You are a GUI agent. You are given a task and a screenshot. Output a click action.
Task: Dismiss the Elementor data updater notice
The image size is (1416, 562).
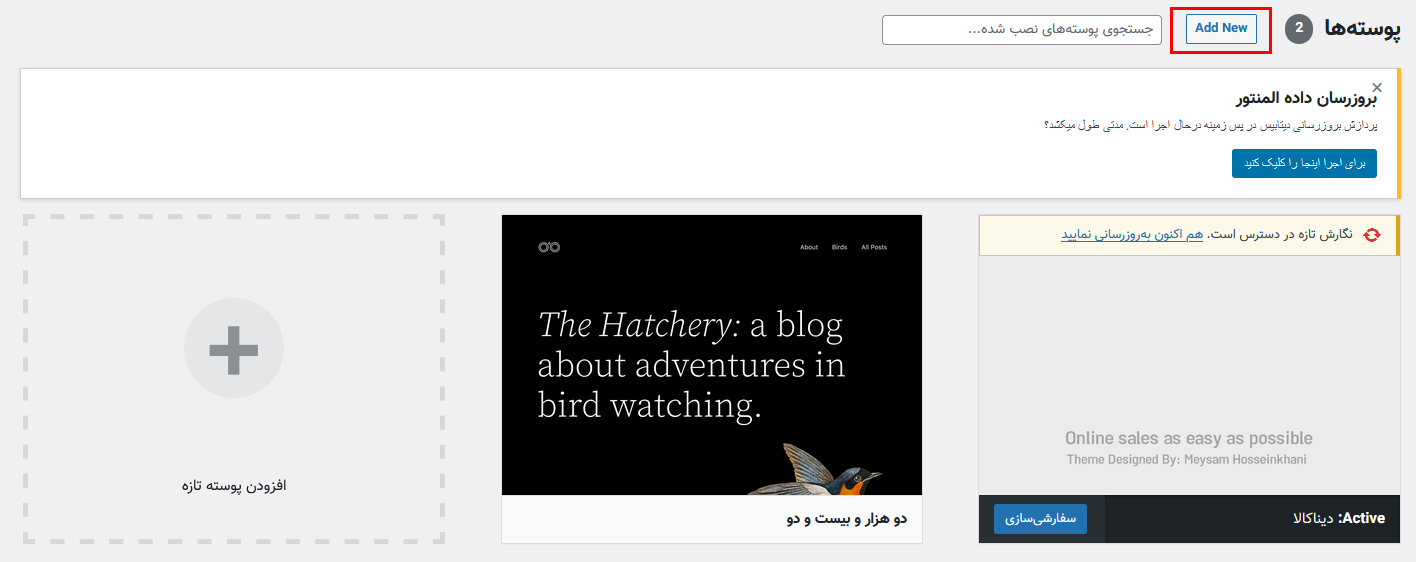click(1377, 87)
